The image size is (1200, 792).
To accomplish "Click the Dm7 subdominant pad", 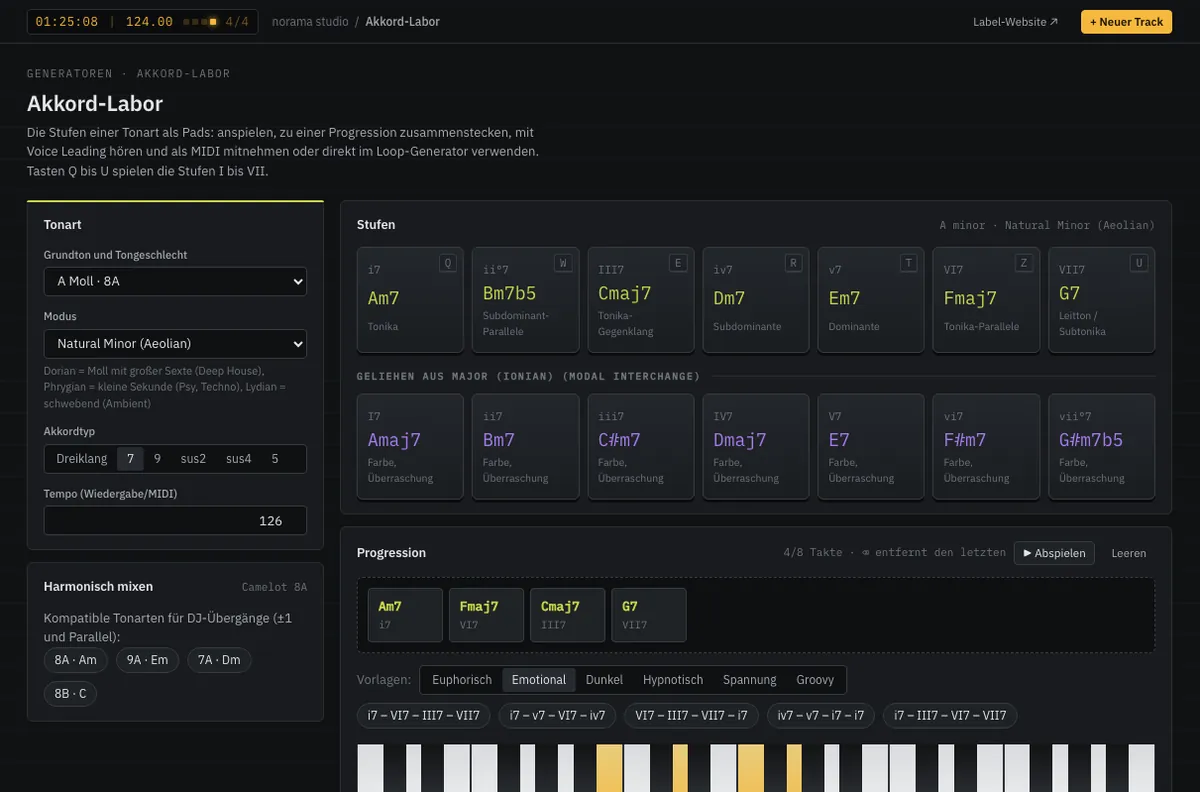I will coord(756,300).
